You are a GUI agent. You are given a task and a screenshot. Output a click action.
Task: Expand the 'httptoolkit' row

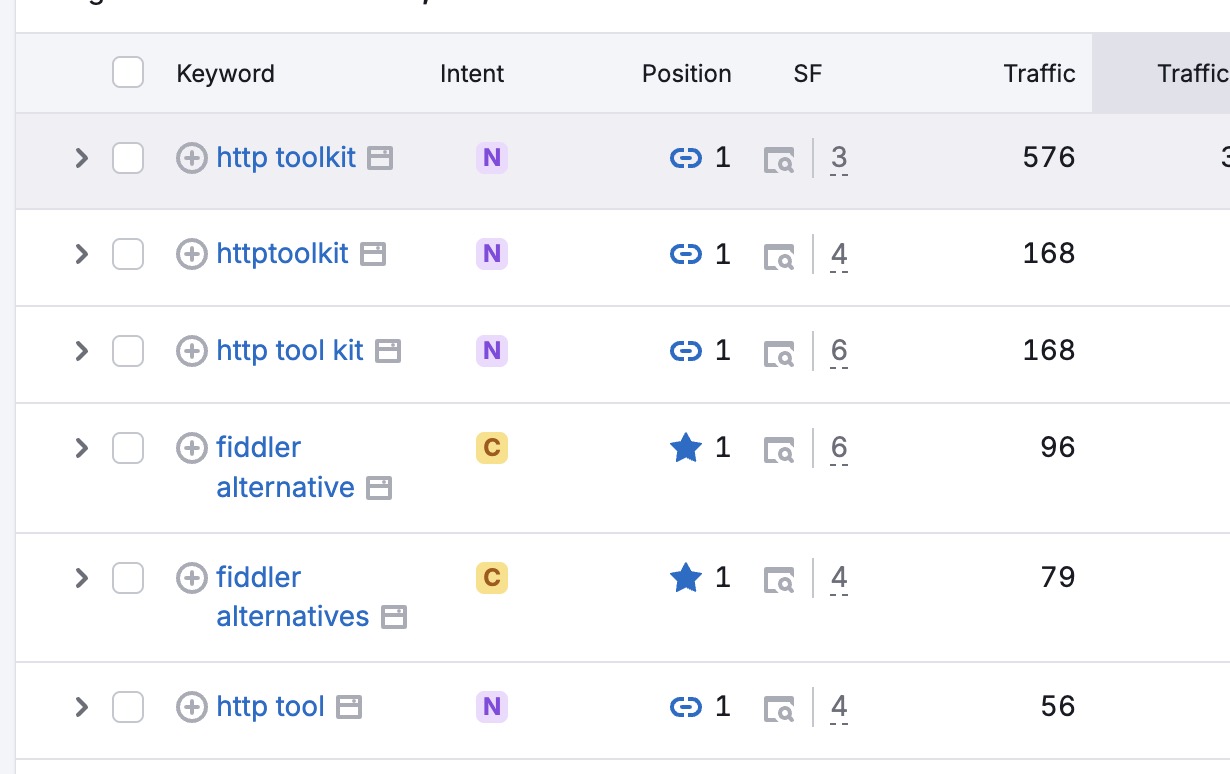click(82, 254)
